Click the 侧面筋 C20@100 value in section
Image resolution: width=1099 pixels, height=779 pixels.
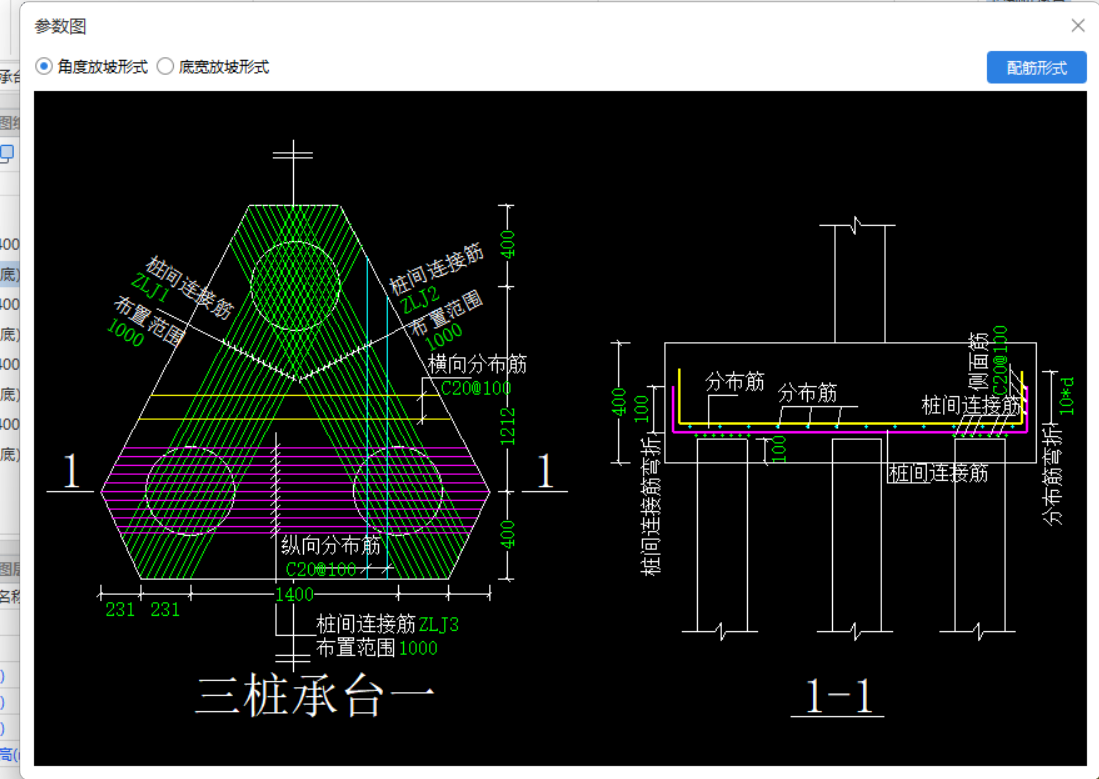[x=1000, y=360]
